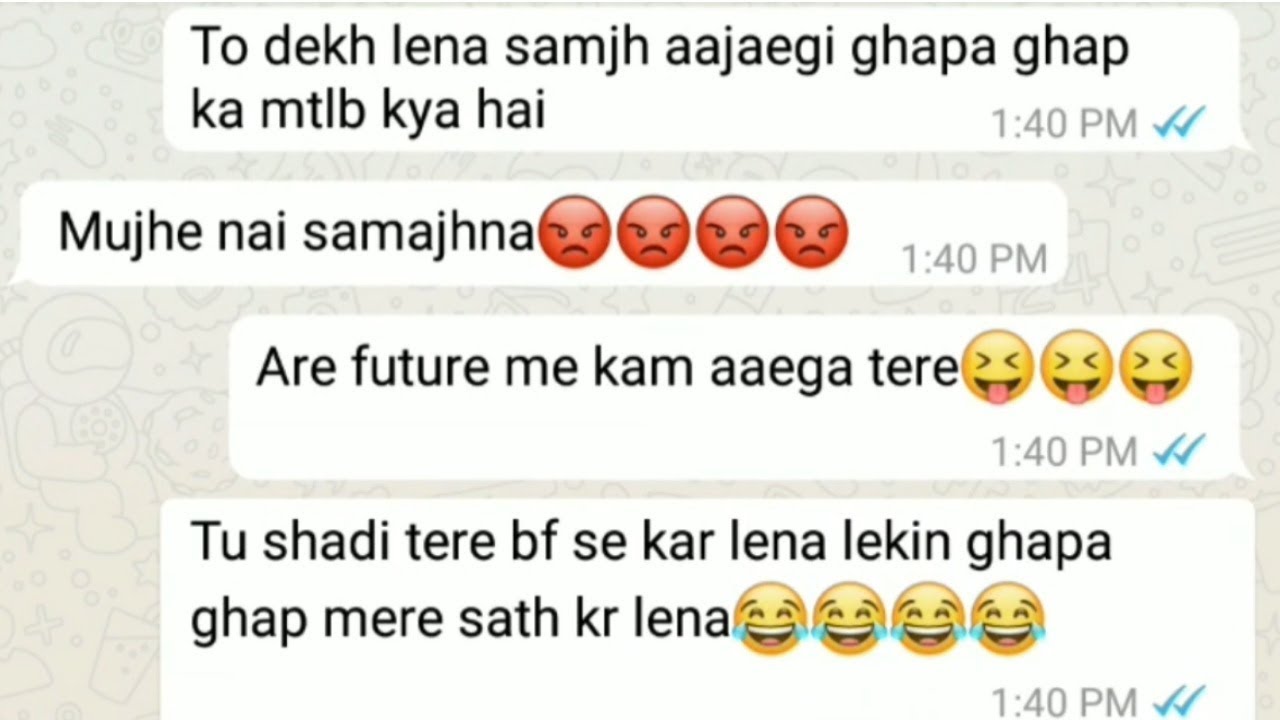Click the first squinting tongue-out emoji
This screenshot has height=720, width=1280.
[996, 371]
